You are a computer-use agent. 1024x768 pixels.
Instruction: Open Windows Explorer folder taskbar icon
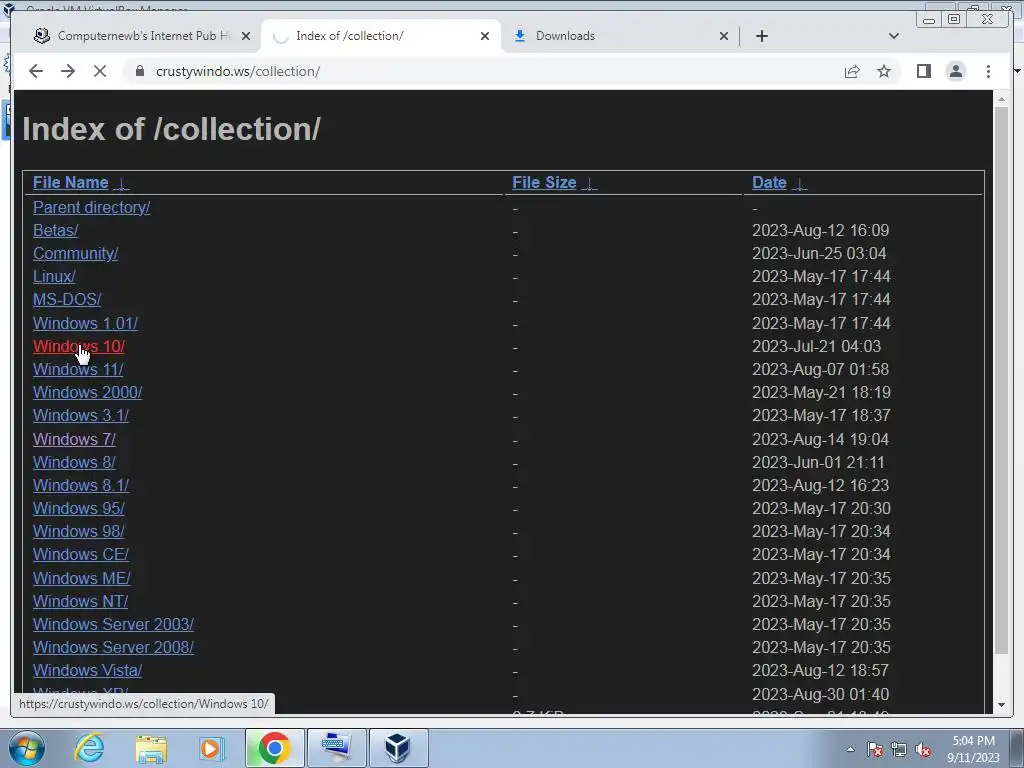(x=151, y=748)
